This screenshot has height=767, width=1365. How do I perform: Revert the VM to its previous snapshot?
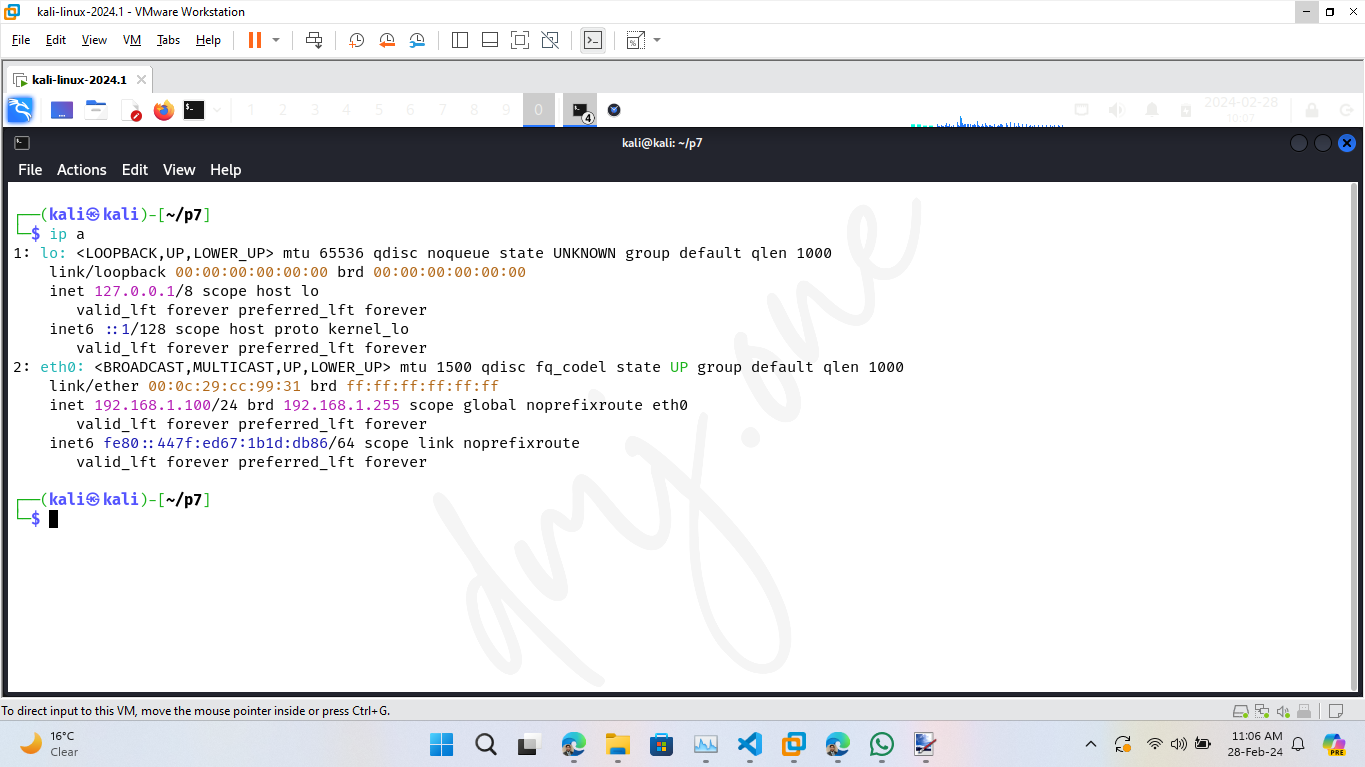(387, 40)
